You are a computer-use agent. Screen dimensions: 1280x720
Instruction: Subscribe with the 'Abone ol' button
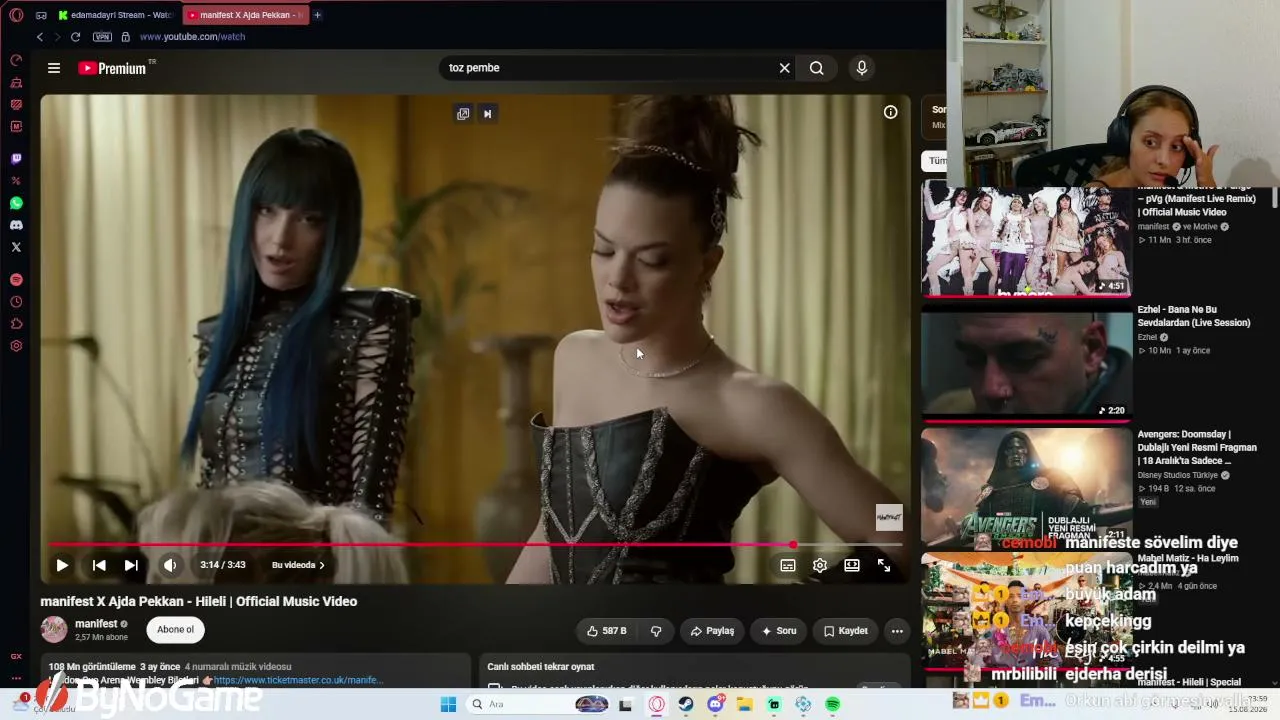click(x=175, y=630)
